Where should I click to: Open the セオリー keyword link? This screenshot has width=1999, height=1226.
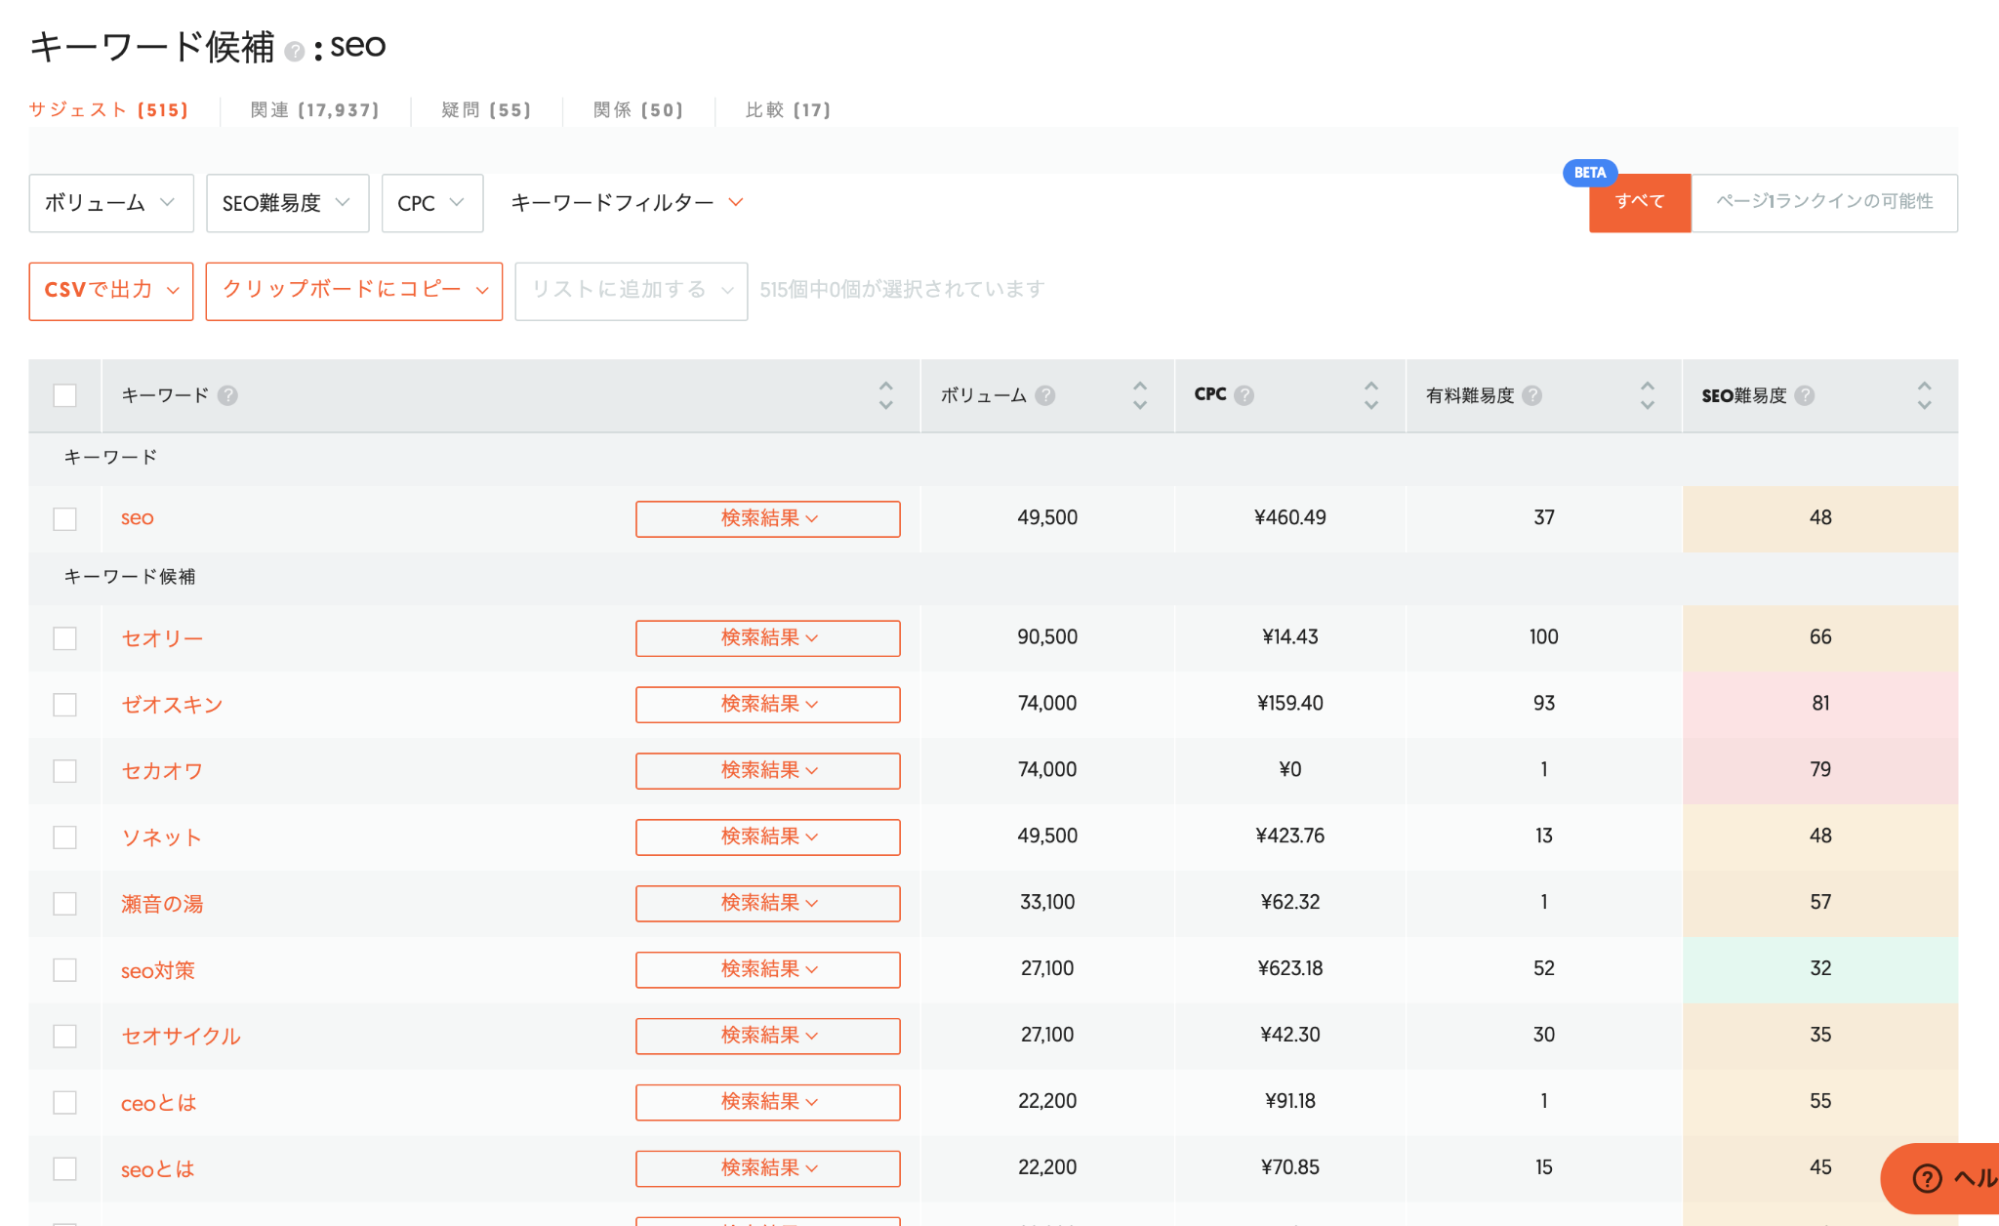162,638
